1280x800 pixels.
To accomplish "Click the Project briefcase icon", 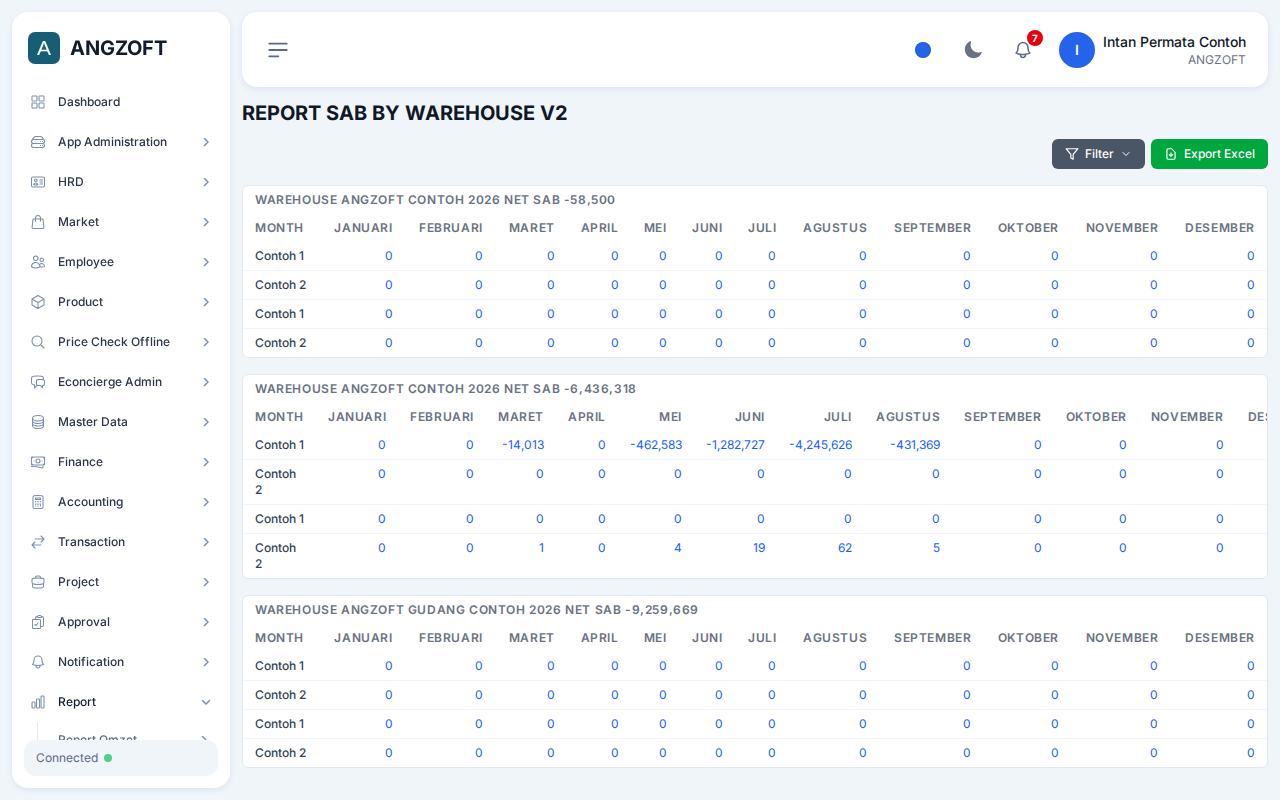I will pos(38,582).
